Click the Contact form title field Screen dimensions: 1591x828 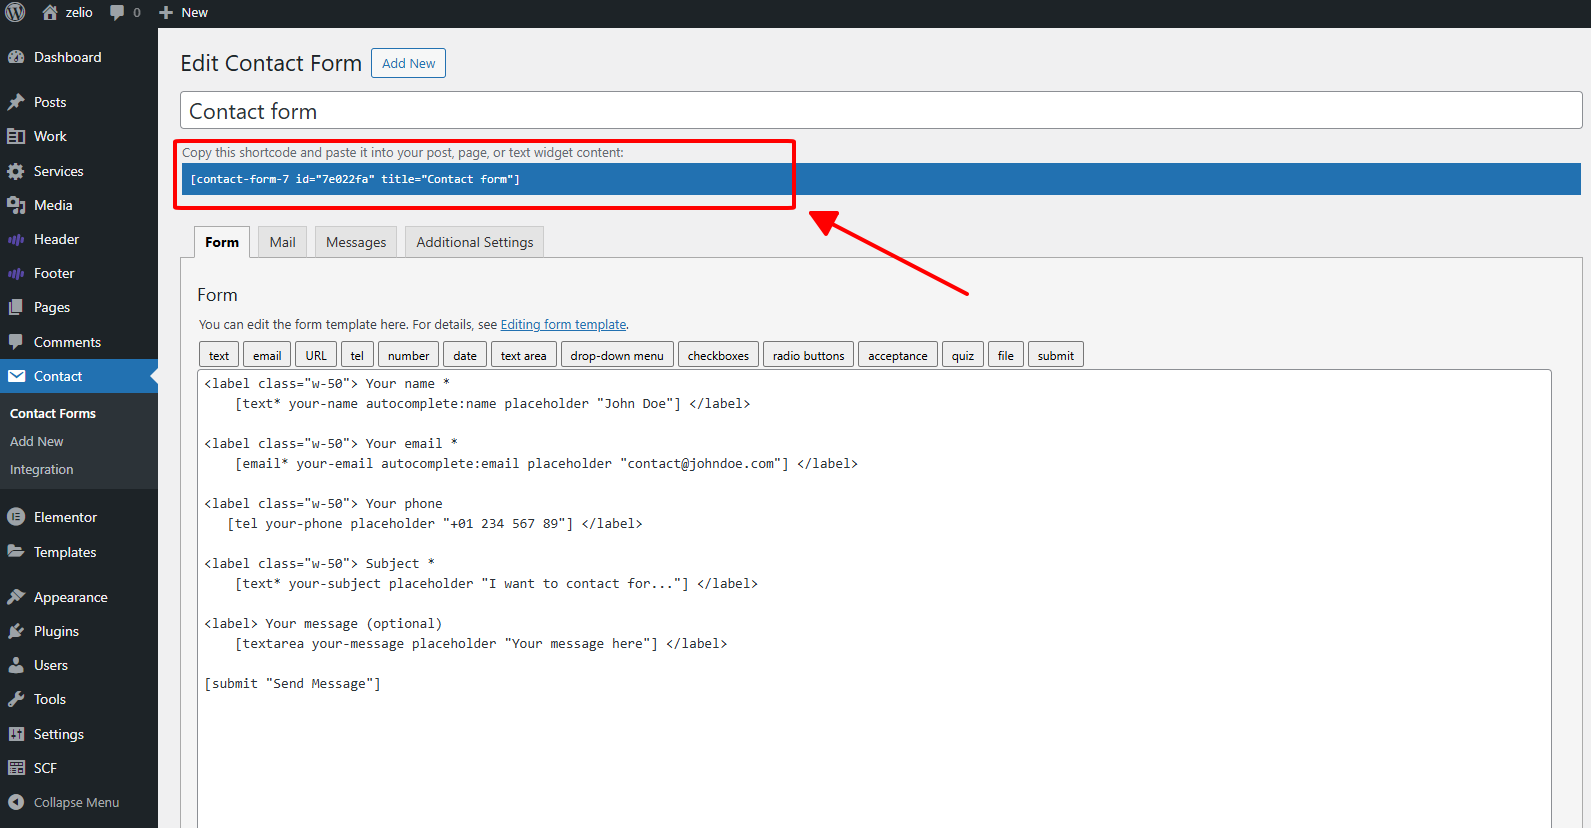coord(881,111)
